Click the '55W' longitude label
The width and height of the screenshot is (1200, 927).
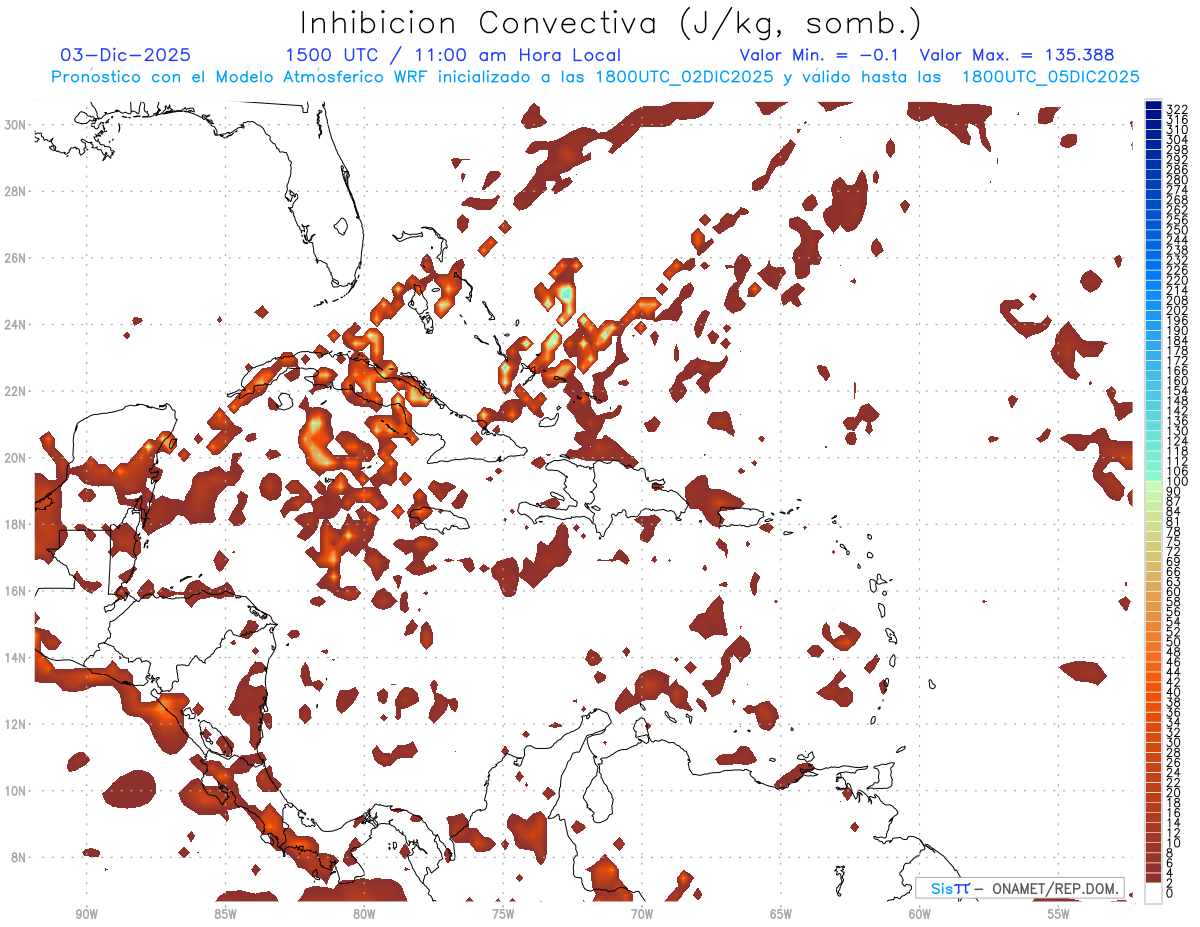tap(1059, 914)
